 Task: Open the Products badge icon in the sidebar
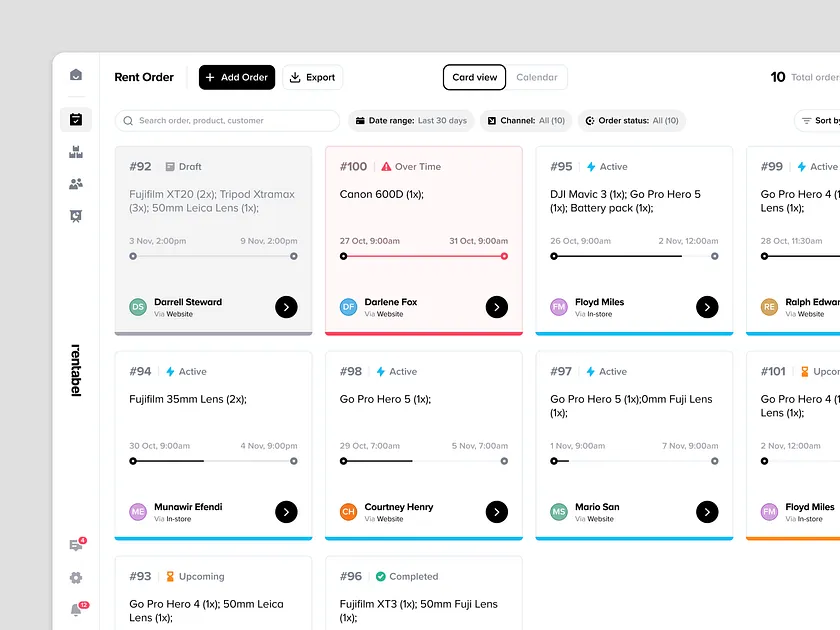pyautogui.click(x=76, y=216)
